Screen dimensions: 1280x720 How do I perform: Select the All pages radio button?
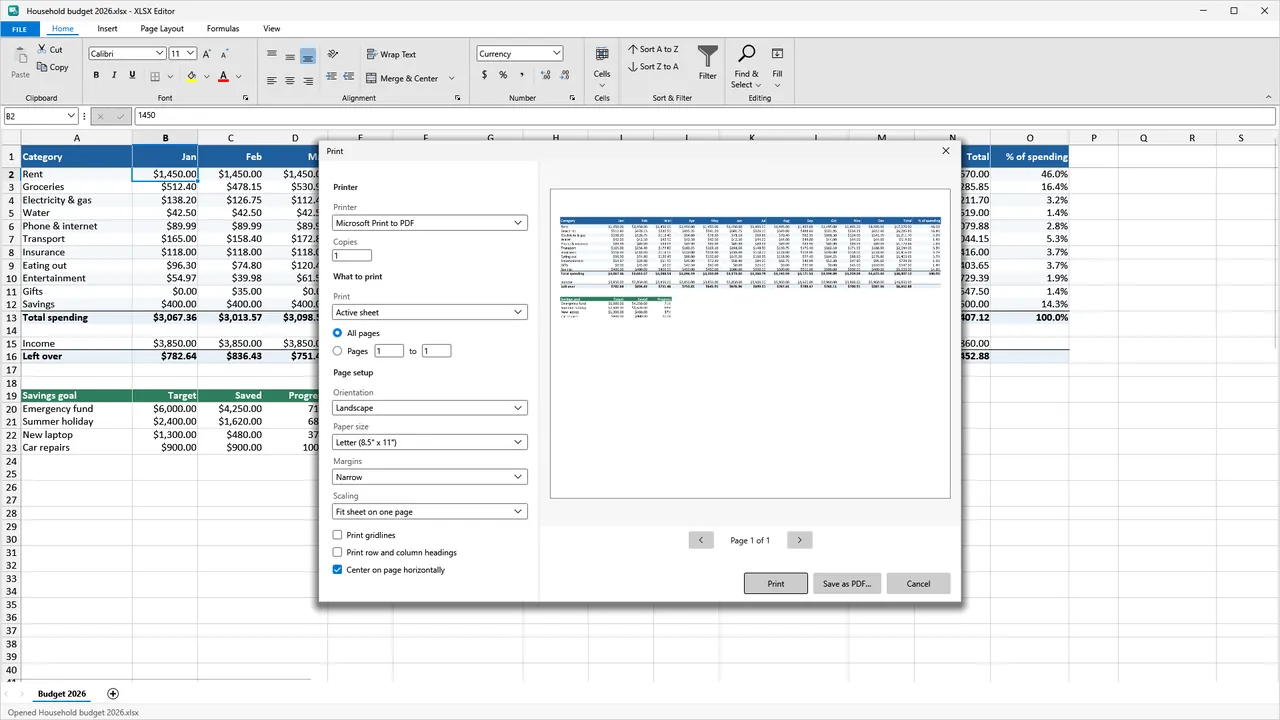pos(338,333)
